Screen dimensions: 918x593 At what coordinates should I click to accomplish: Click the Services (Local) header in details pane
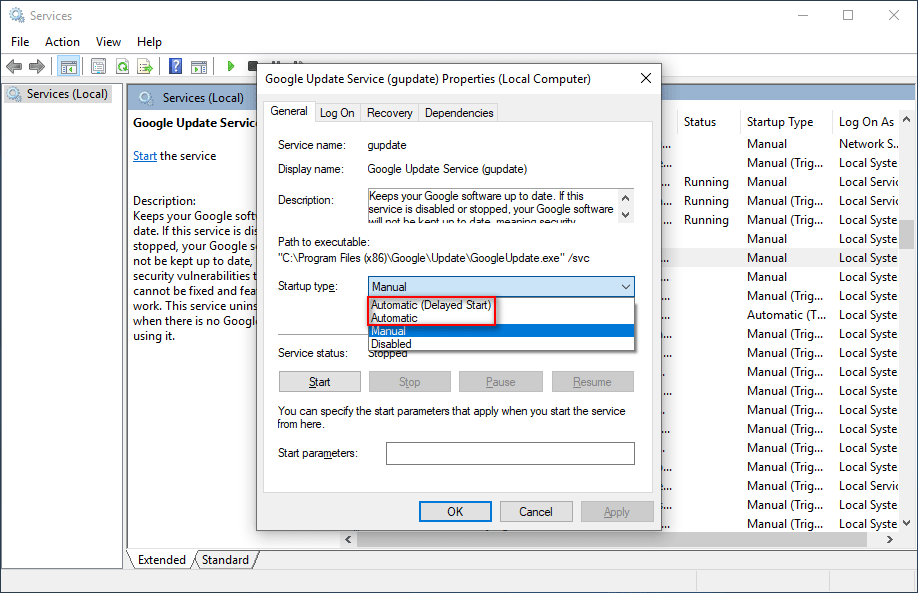203,98
